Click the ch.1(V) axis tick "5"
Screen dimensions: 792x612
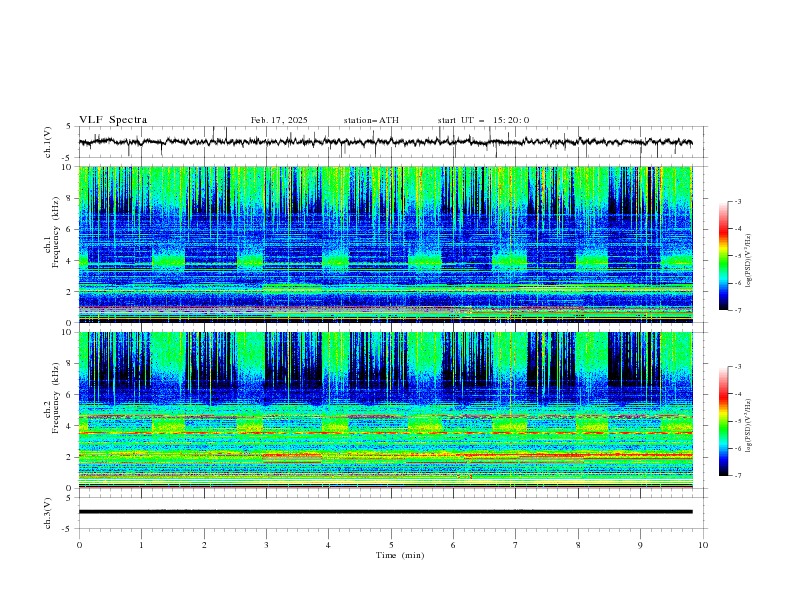[x=69, y=126]
